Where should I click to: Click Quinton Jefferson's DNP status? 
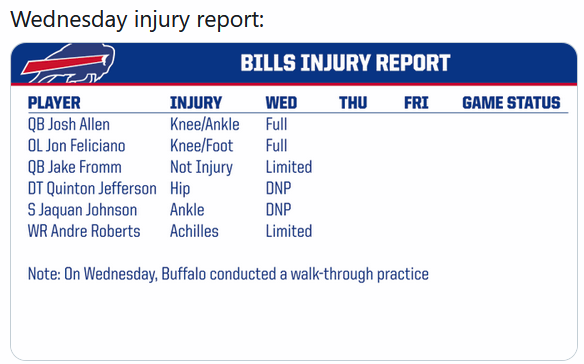pos(279,189)
